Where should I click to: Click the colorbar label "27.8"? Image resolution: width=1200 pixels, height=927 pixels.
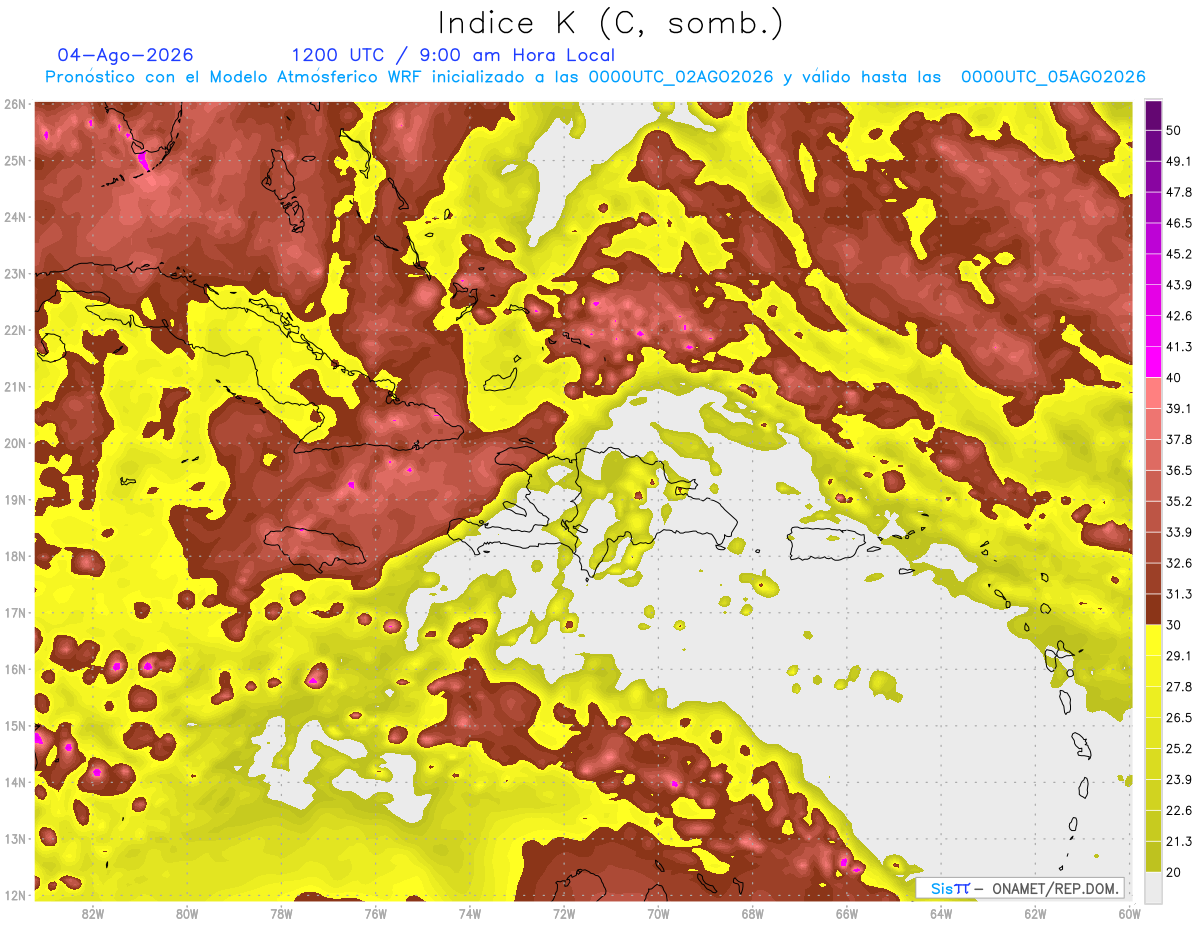tap(1179, 687)
